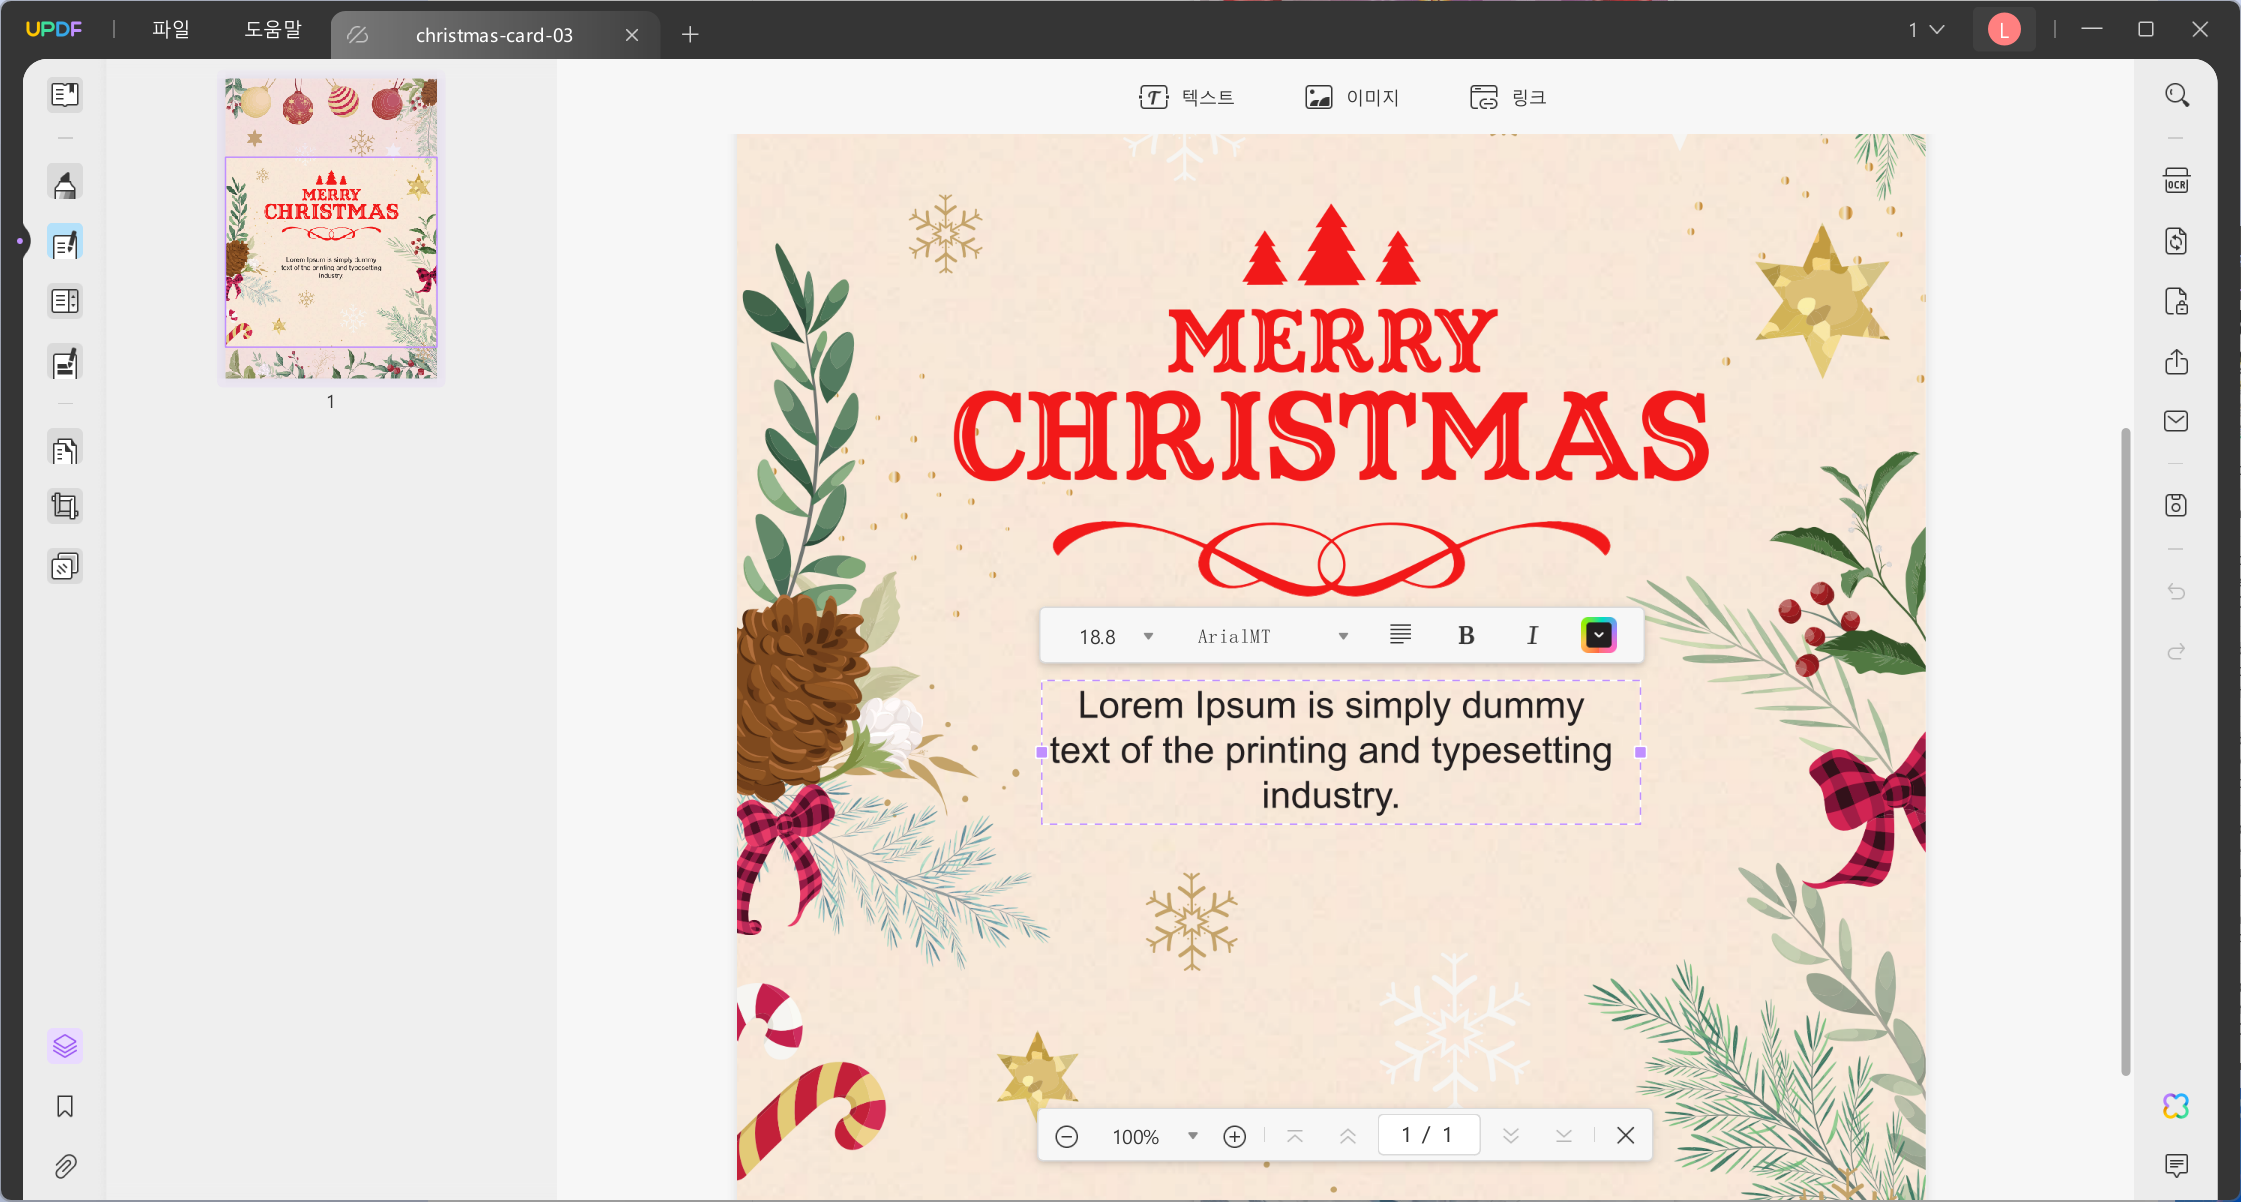Click the vertical scrollbar of document view
Screen dimensions: 2241x1202
point(2125,750)
